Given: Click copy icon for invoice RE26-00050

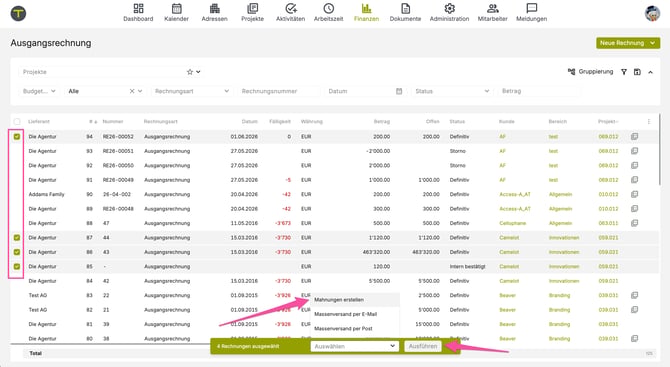Looking at the screenshot, I should [635, 165].
